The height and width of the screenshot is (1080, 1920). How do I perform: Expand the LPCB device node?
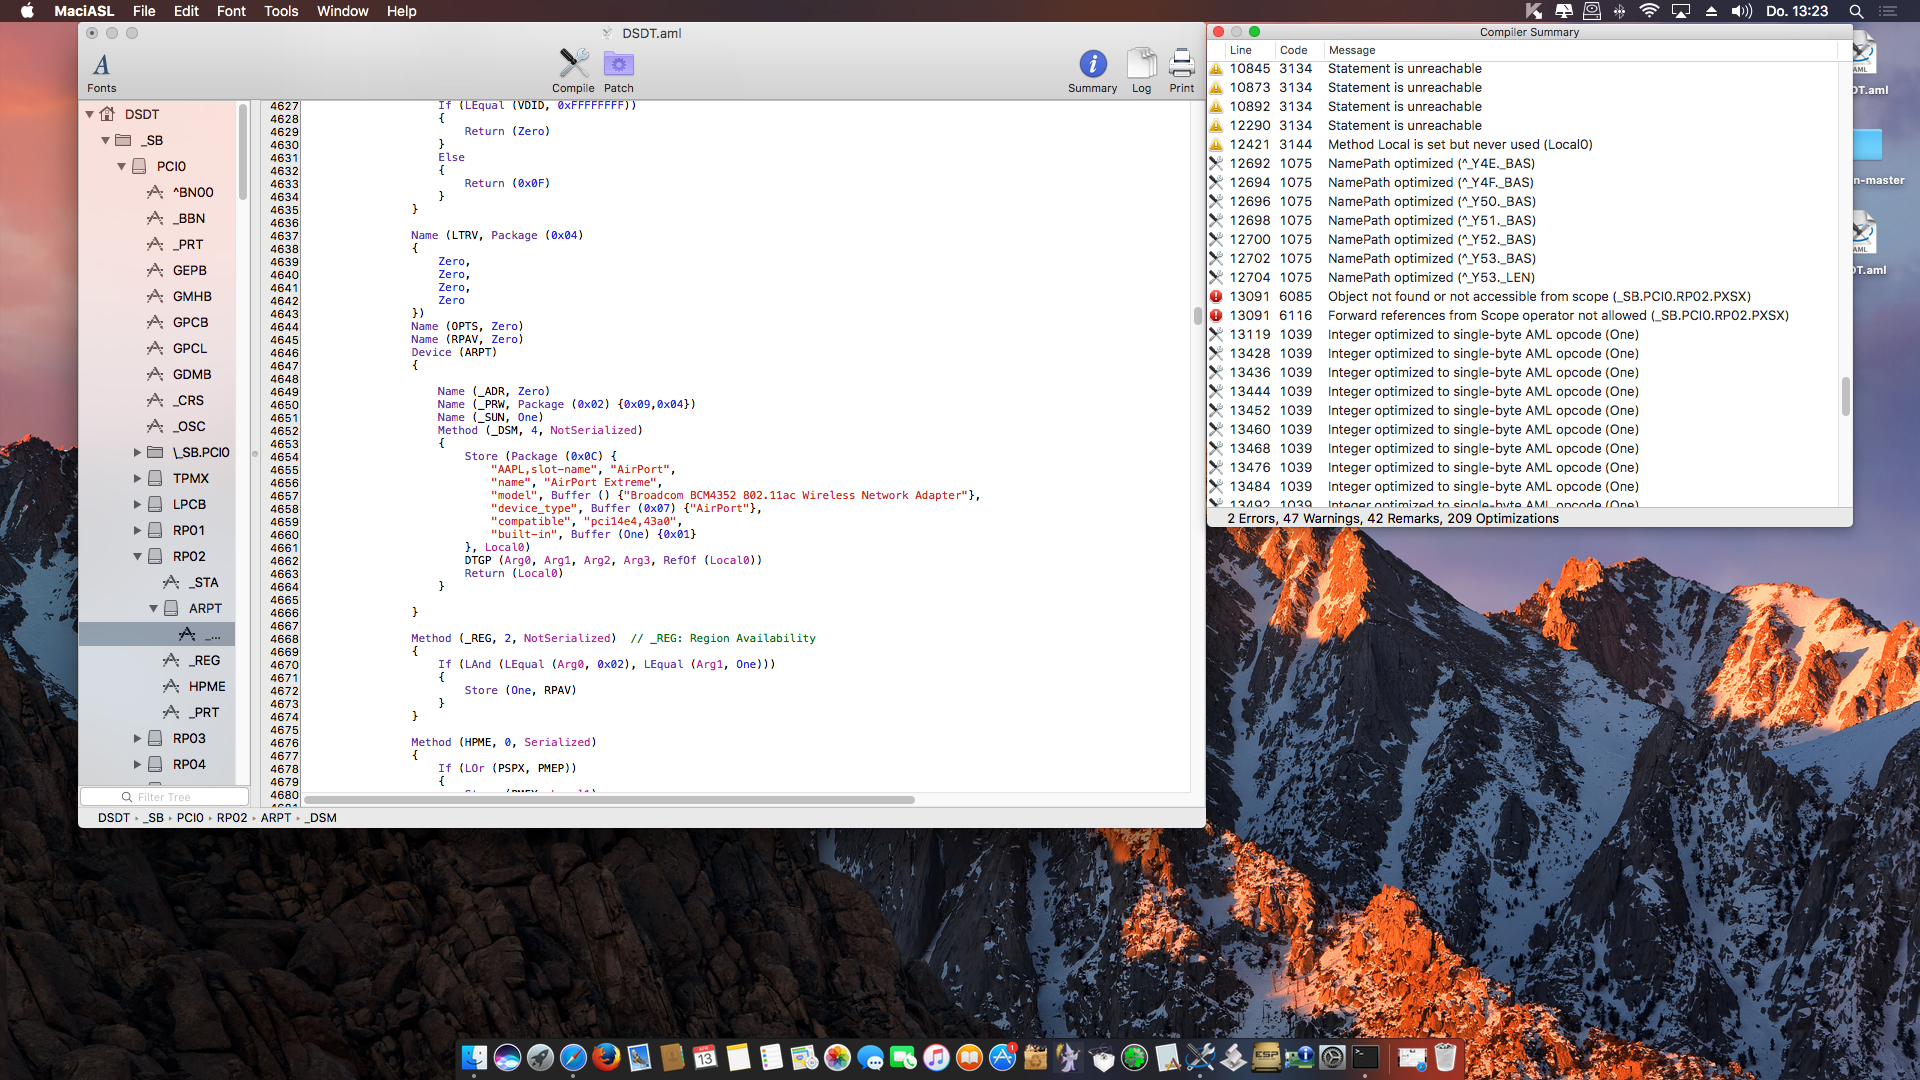click(x=138, y=504)
